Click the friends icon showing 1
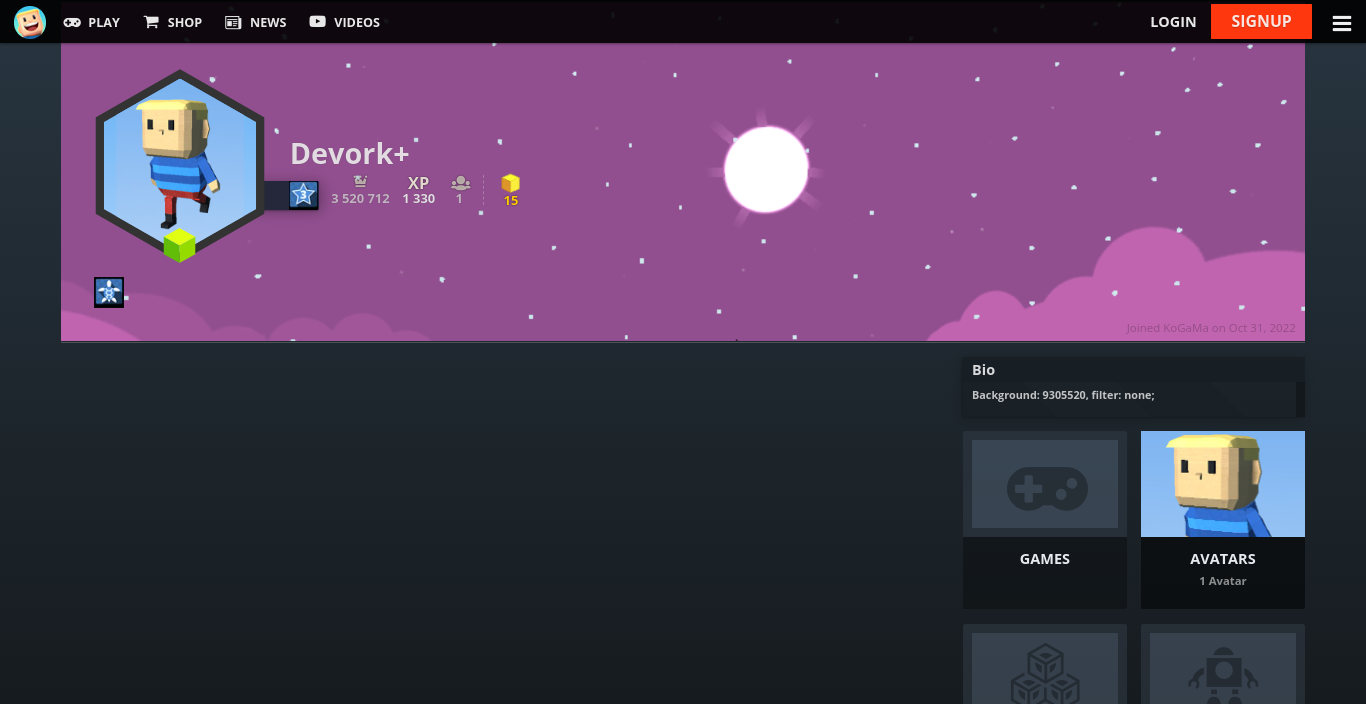Image resolution: width=1366 pixels, height=704 pixels. [460, 183]
